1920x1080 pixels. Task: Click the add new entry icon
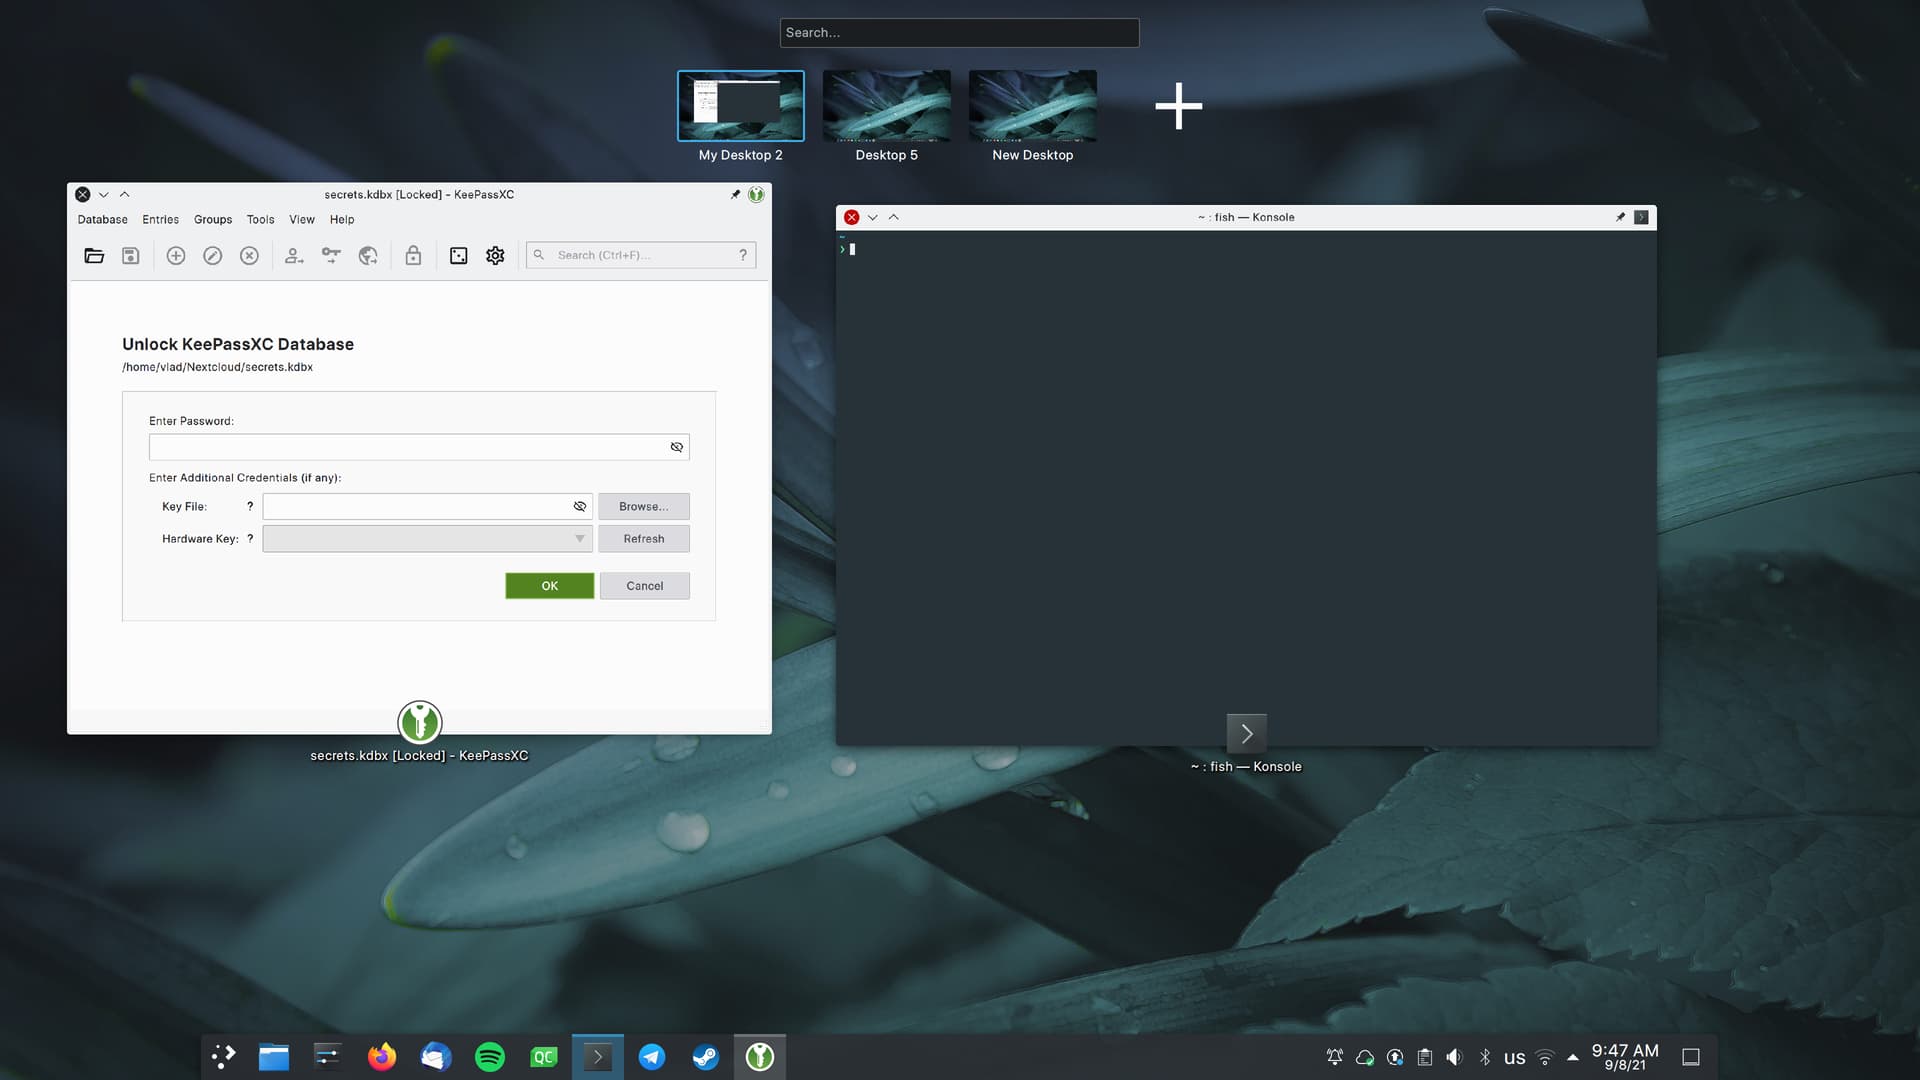coord(176,256)
